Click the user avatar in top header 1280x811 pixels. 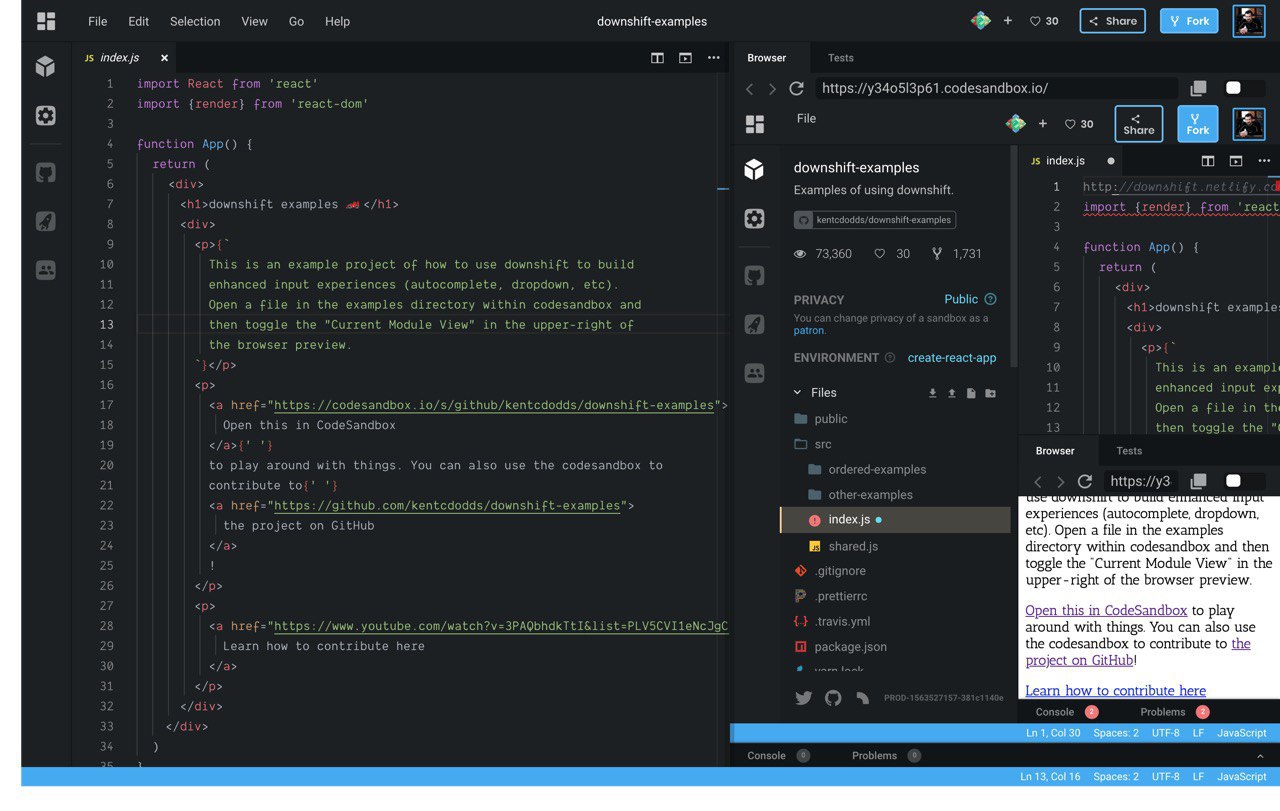[x=1249, y=21]
